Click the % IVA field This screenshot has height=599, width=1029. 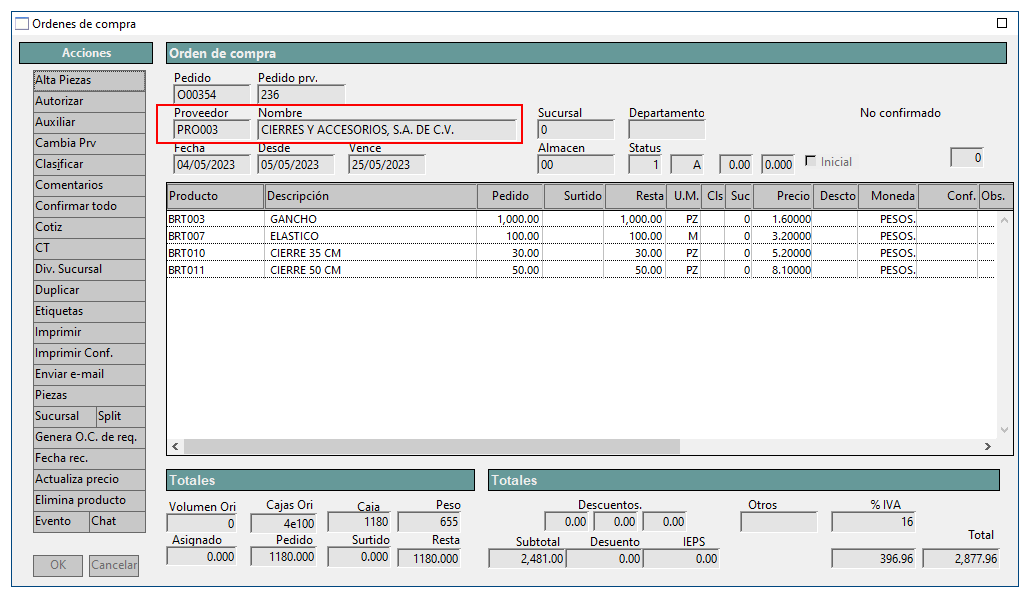click(x=873, y=522)
